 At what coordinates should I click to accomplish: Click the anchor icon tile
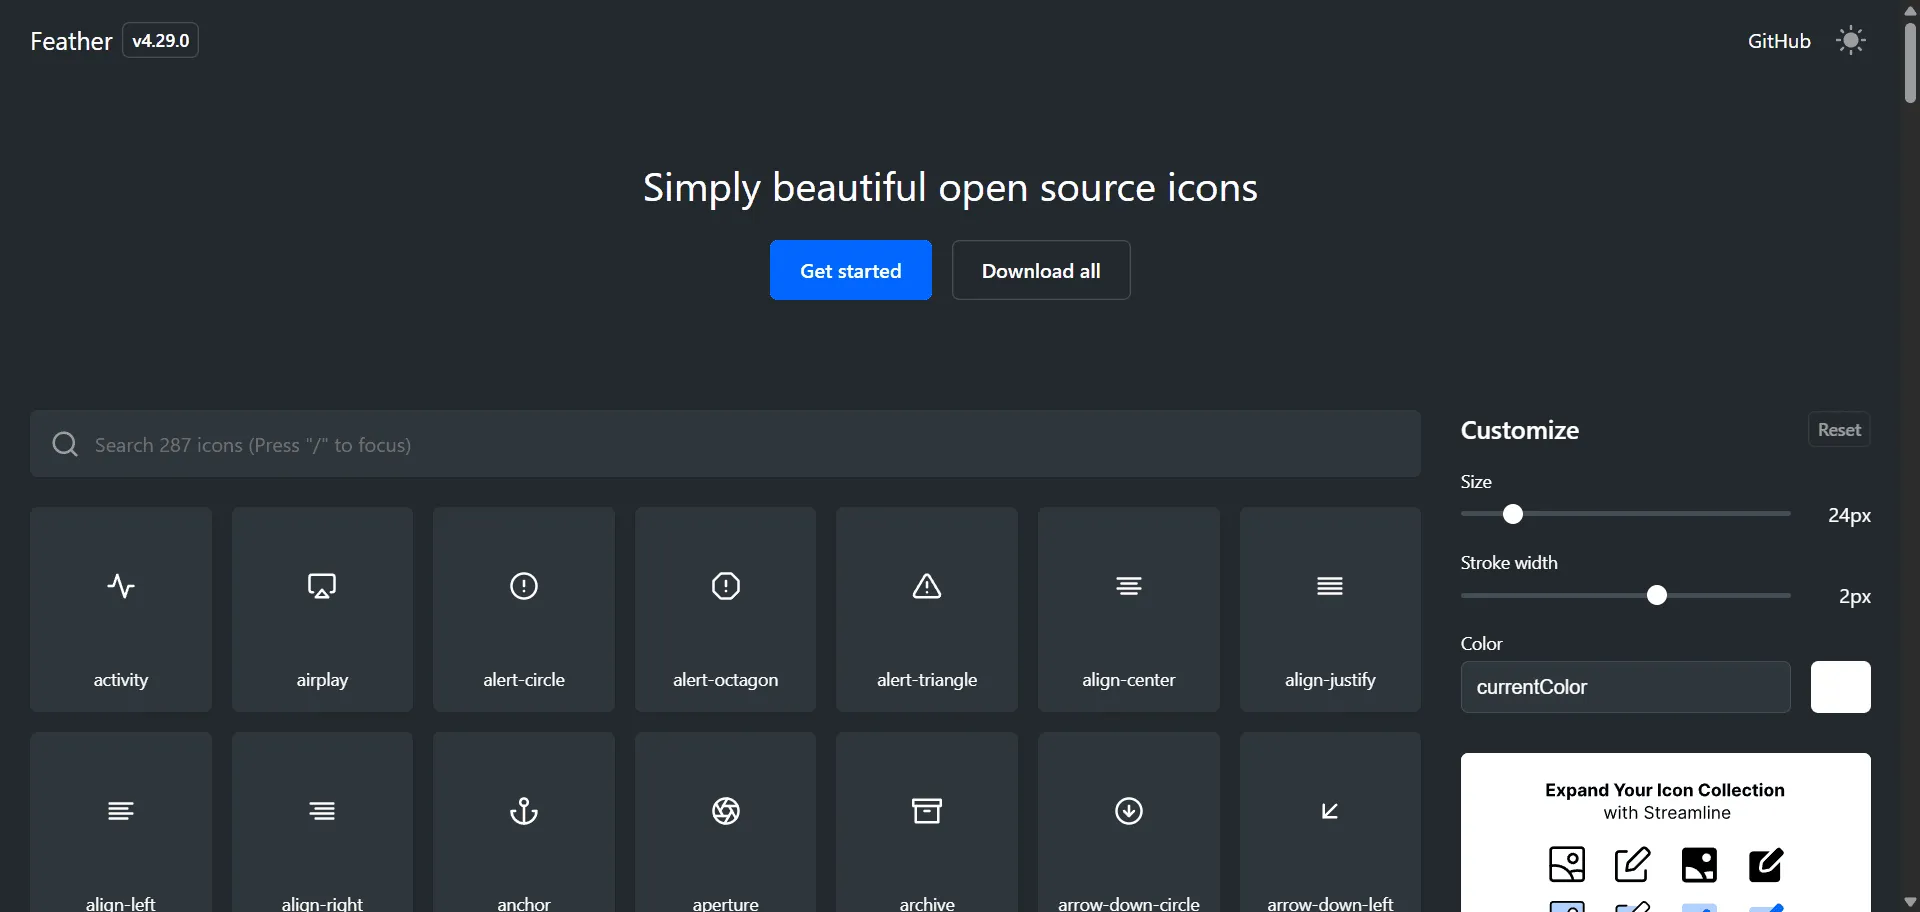[524, 822]
